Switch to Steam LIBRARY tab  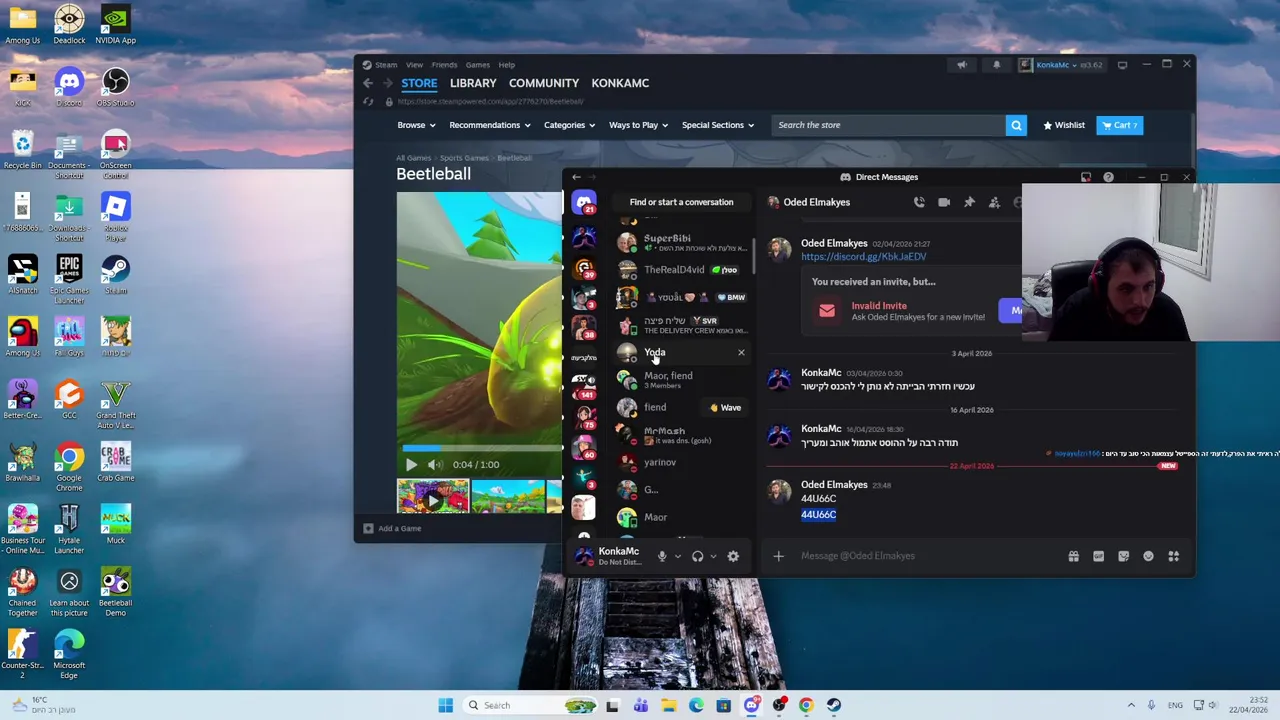[473, 83]
